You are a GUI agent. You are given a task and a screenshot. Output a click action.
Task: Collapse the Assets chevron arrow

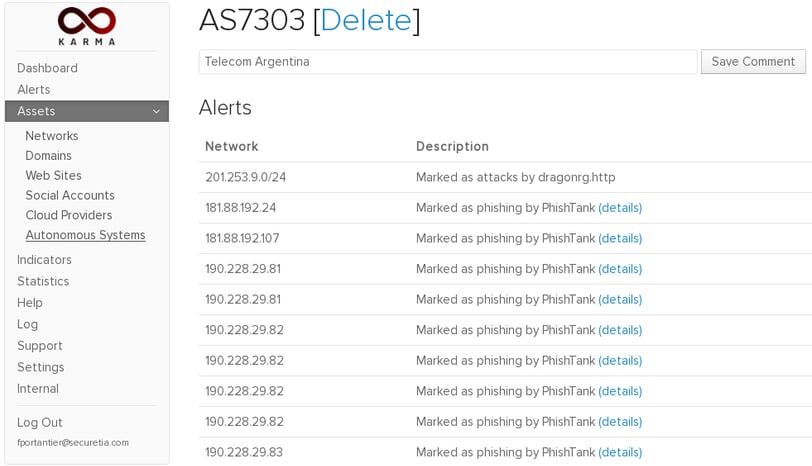(156, 111)
